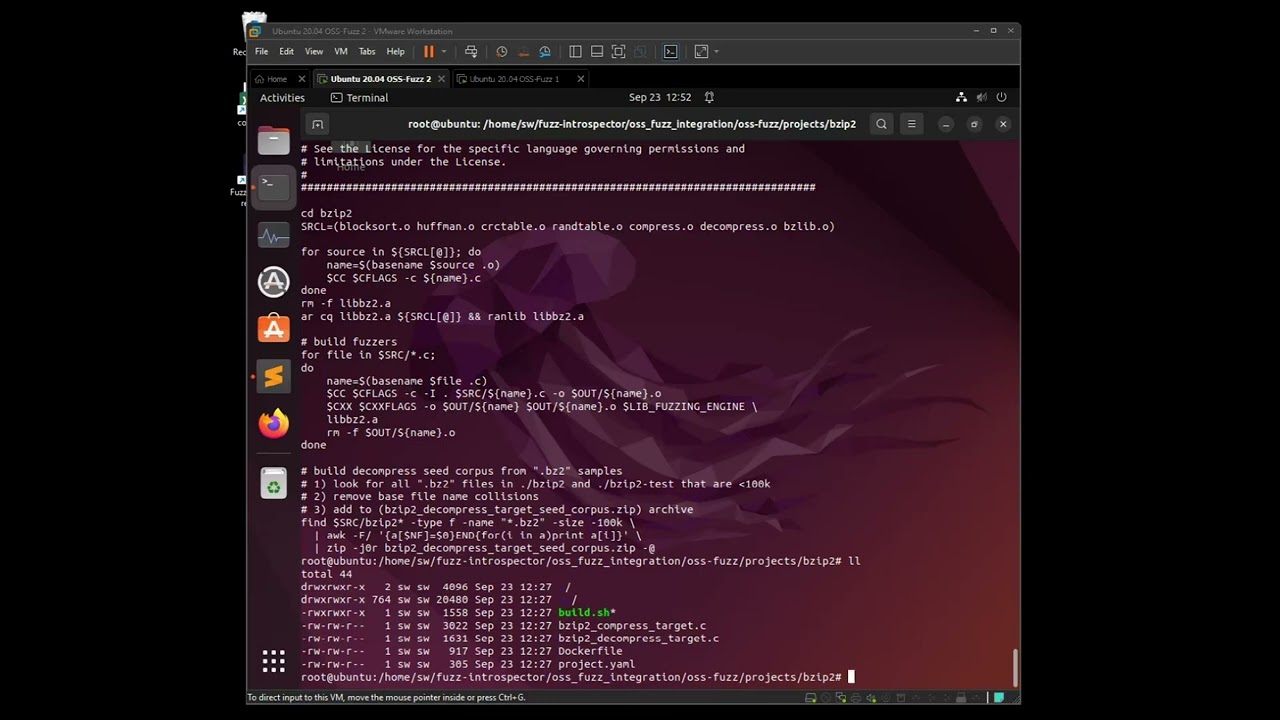Open the Activities overview
Viewport: 1280px width, 720px height.
click(282, 97)
